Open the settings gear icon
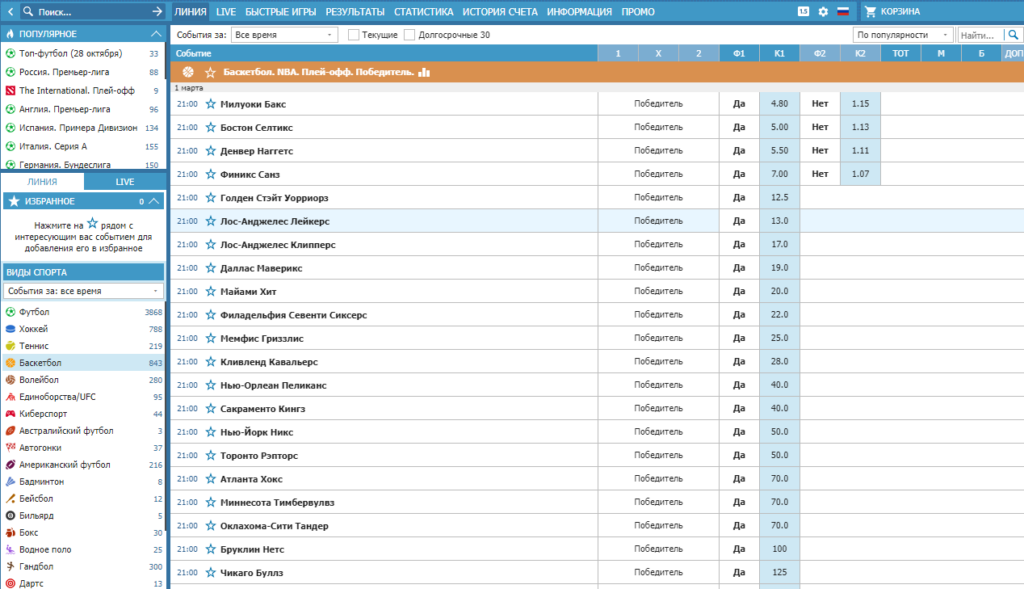 coord(823,11)
